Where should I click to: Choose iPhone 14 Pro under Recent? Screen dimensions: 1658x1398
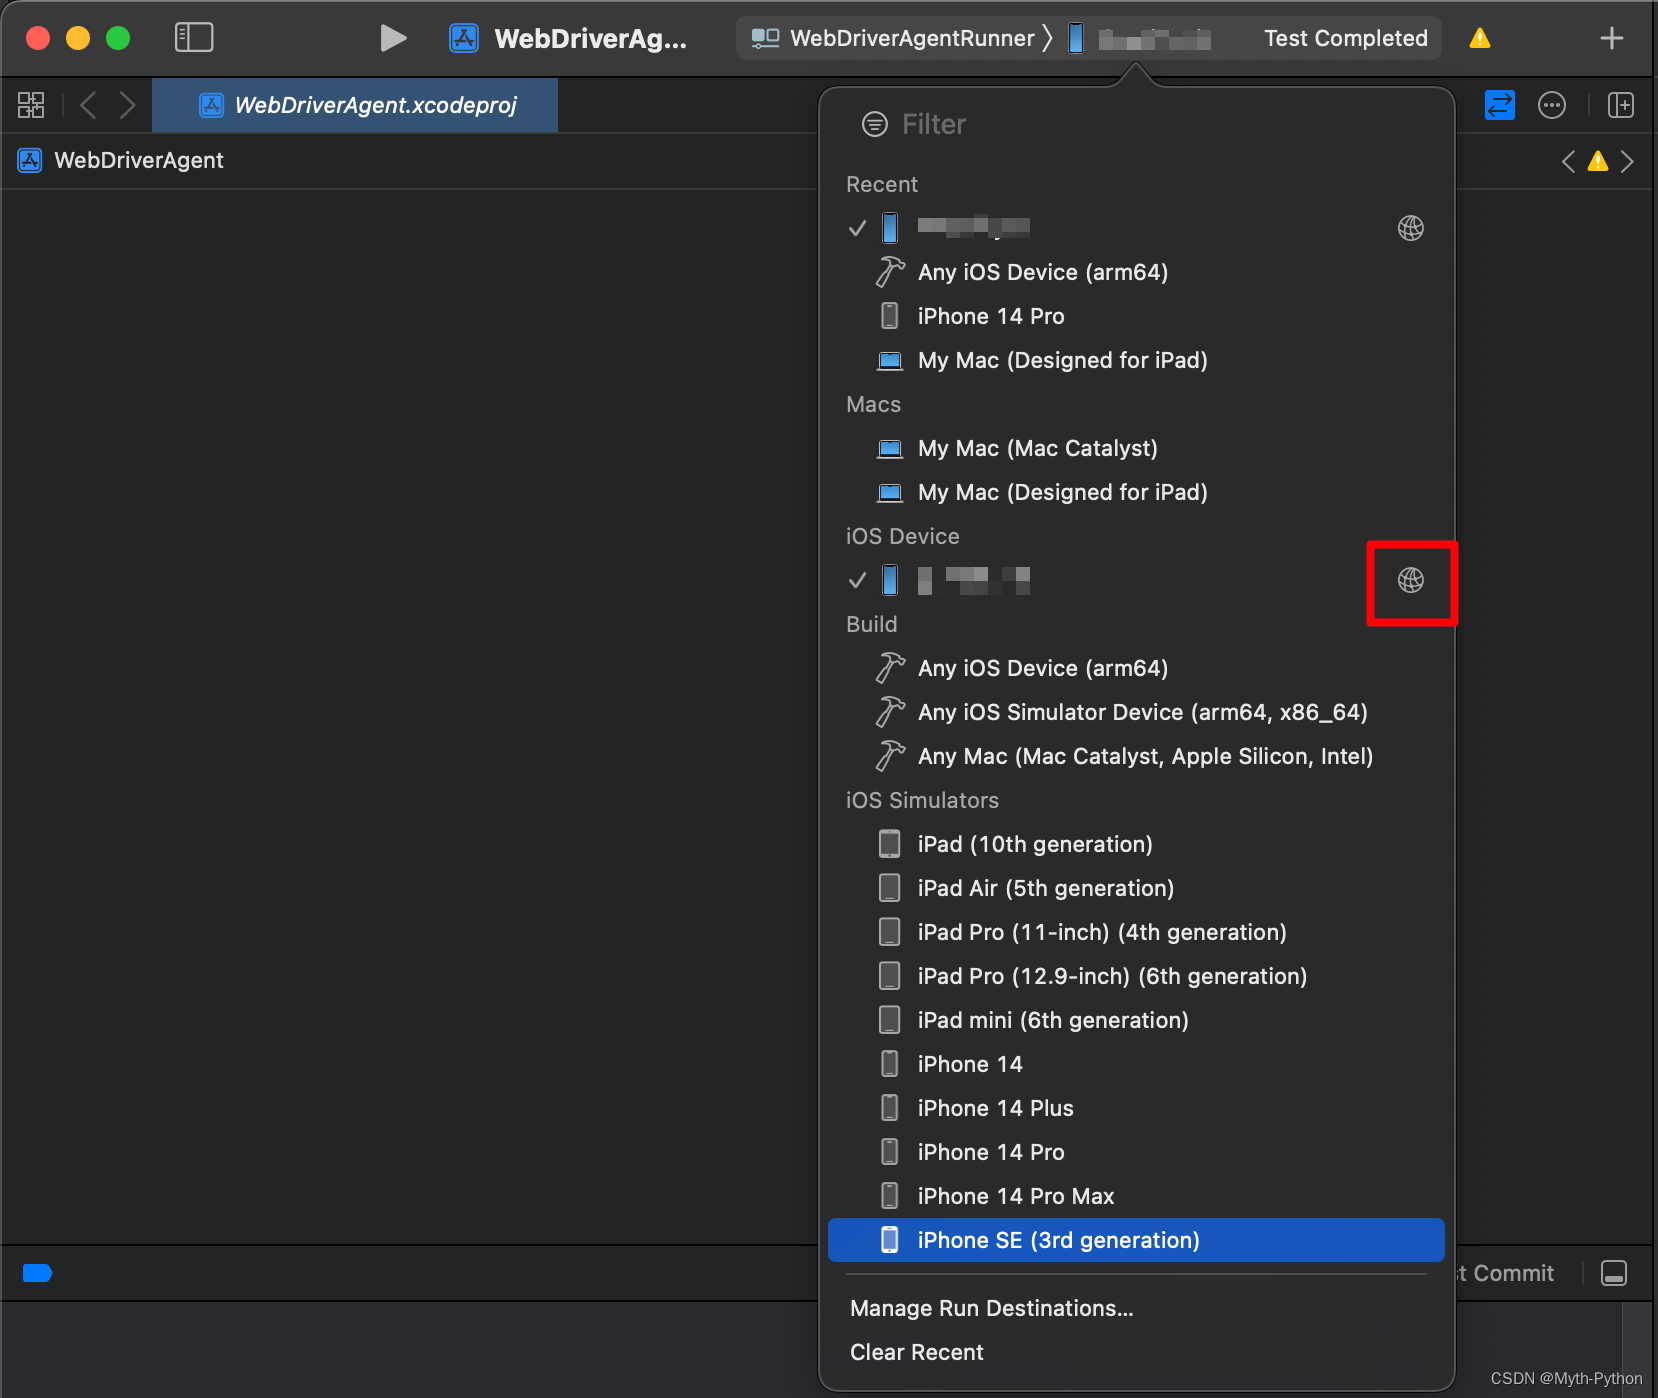click(1136, 316)
